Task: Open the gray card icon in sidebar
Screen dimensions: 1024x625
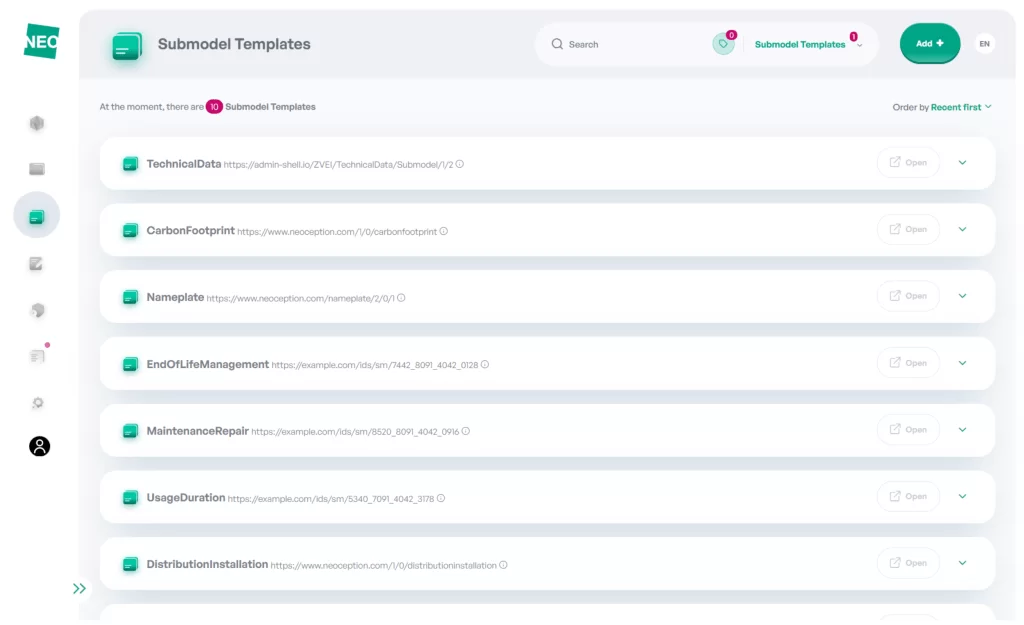Action: tap(37, 169)
